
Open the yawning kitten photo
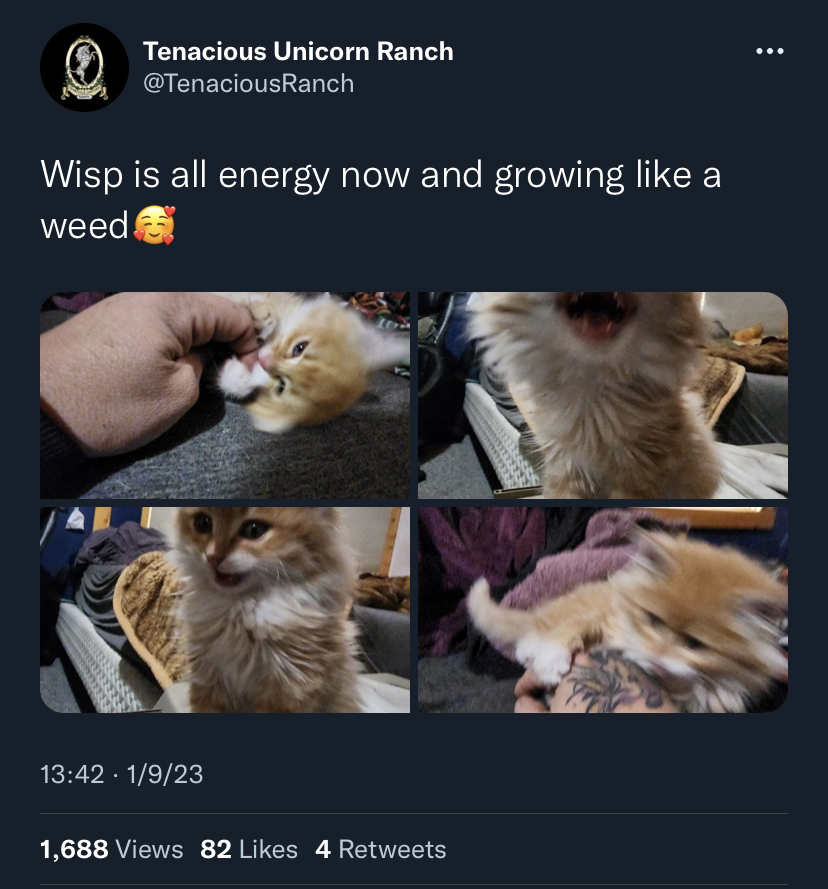(x=603, y=395)
